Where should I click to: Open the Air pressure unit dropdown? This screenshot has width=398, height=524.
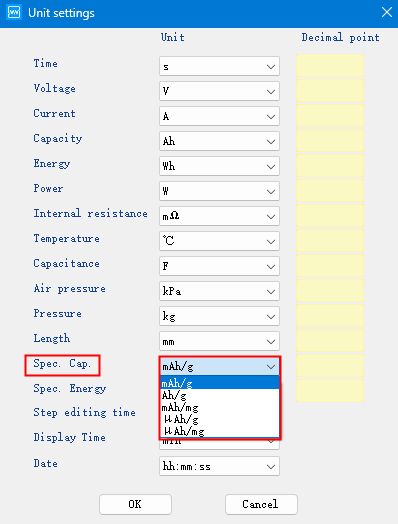pyautogui.click(x=219, y=291)
